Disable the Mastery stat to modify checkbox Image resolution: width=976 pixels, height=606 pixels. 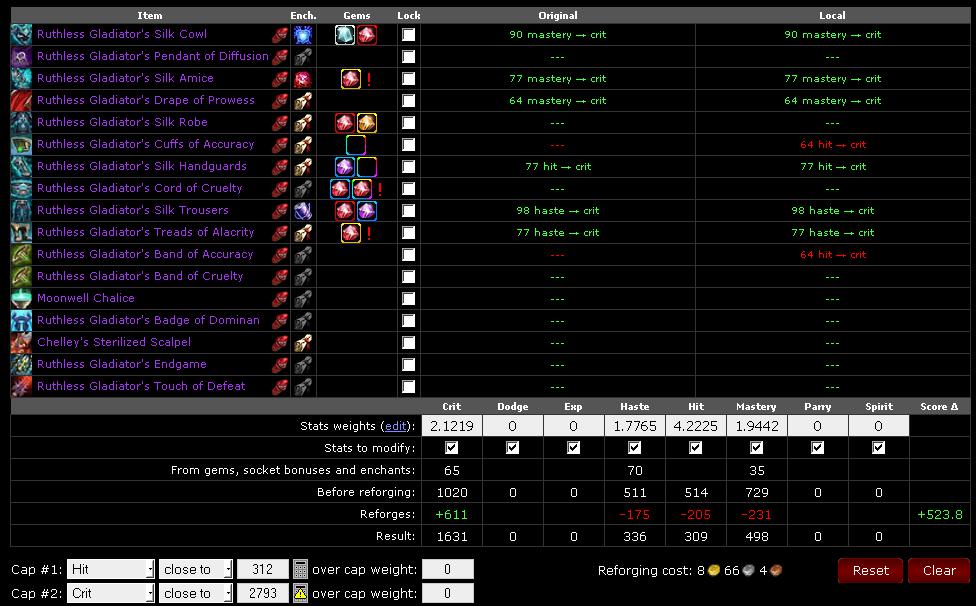pyautogui.click(x=756, y=448)
